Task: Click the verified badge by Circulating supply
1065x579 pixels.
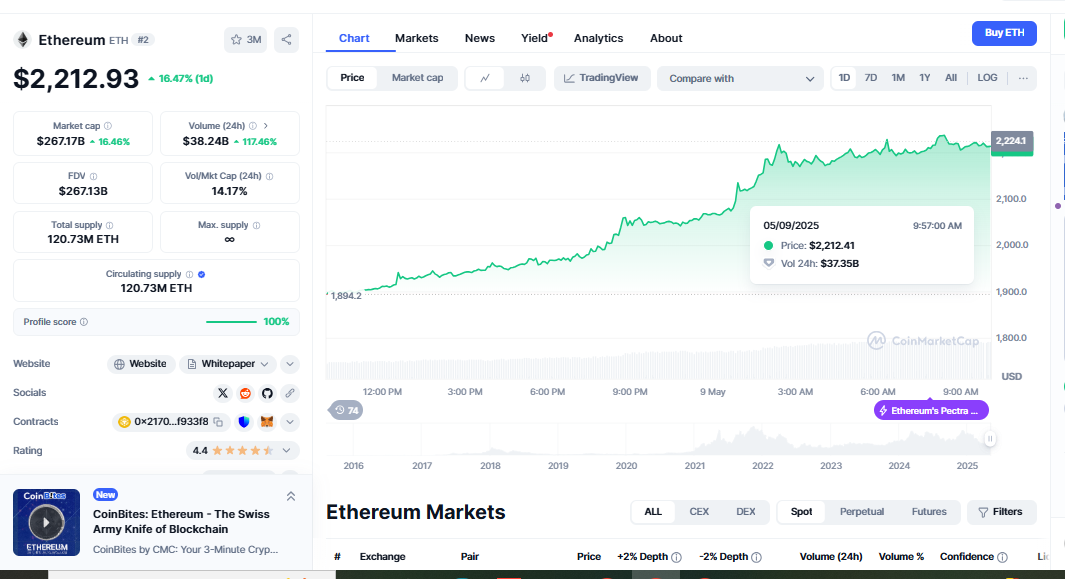Action: tap(202, 274)
